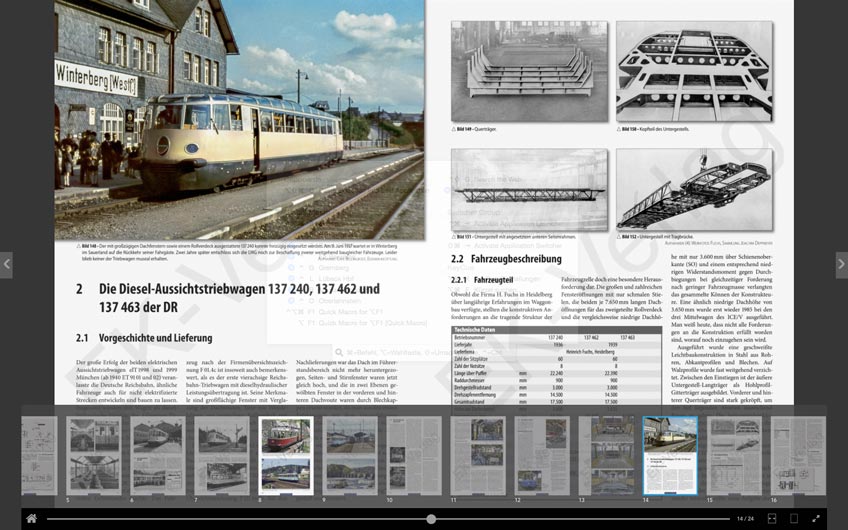Click the 'Länge über Puffer' table row
Image resolution: width=848 pixels, height=530 pixels.
[556, 373]
